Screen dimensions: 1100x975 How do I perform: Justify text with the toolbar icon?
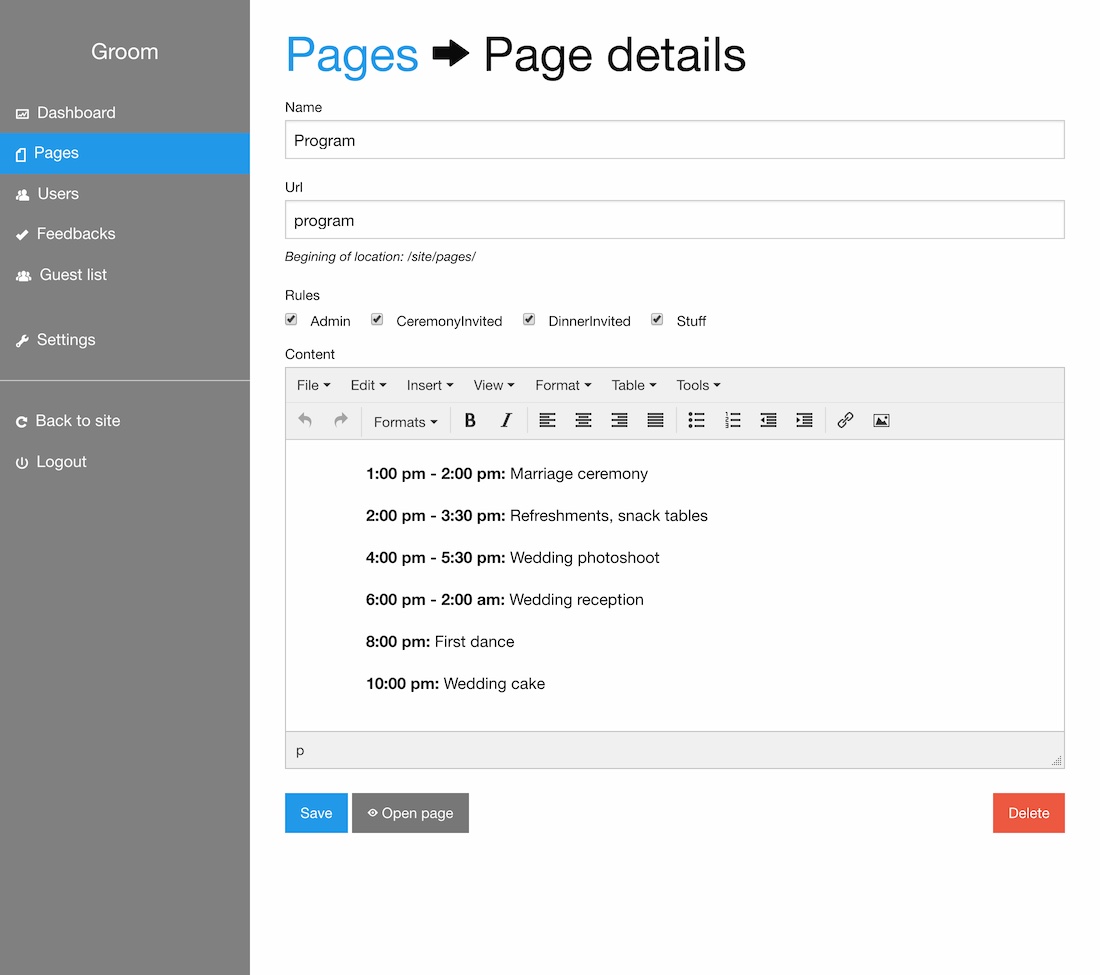pos(655,421)
